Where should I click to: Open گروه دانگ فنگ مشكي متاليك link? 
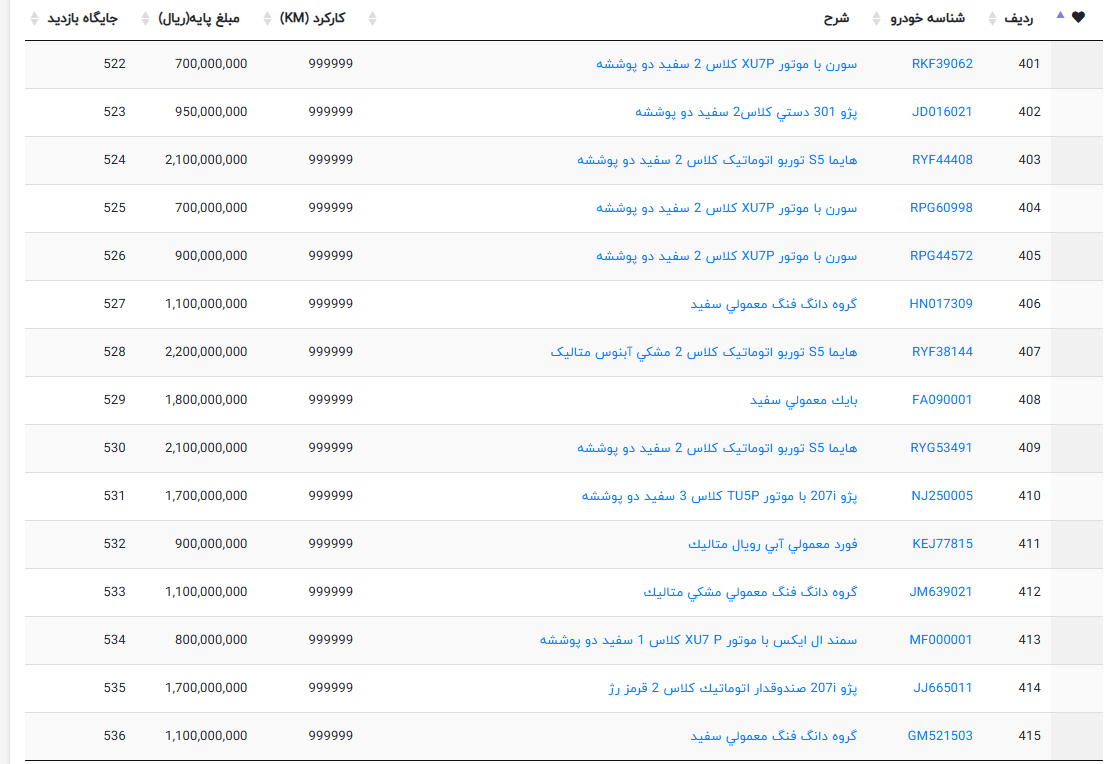750,592
